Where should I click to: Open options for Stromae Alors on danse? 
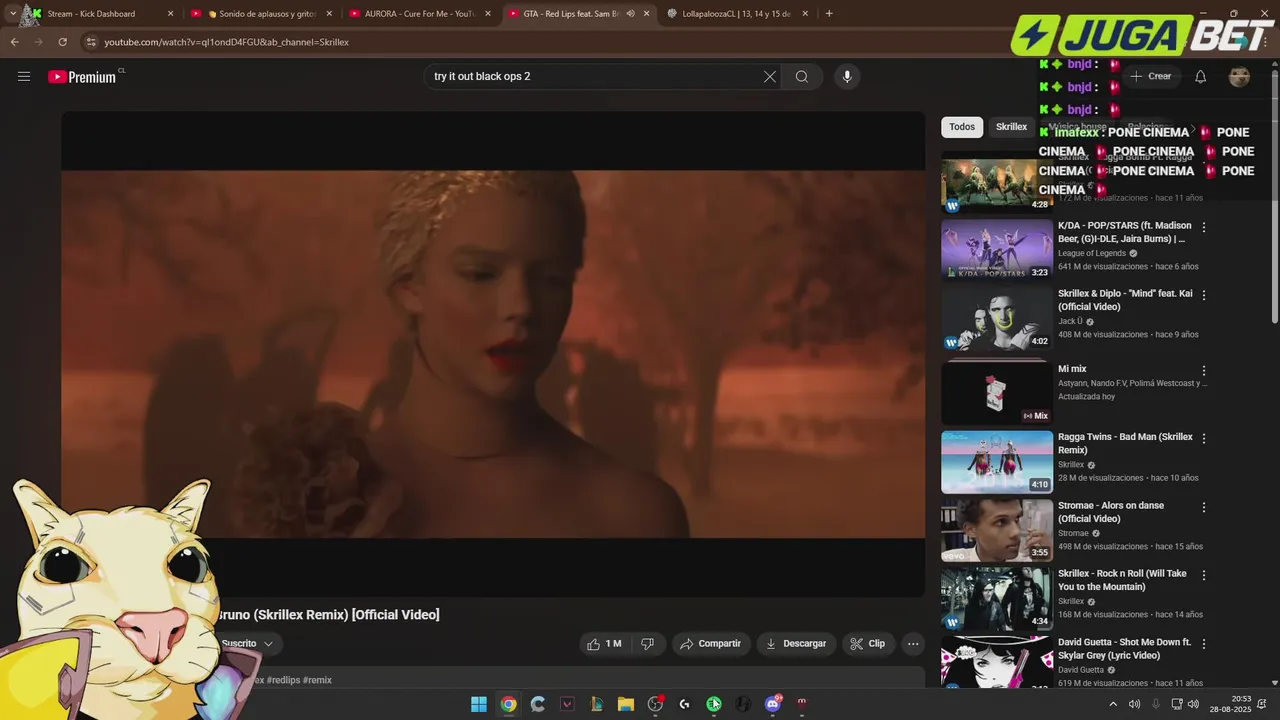click(1204, 508)
